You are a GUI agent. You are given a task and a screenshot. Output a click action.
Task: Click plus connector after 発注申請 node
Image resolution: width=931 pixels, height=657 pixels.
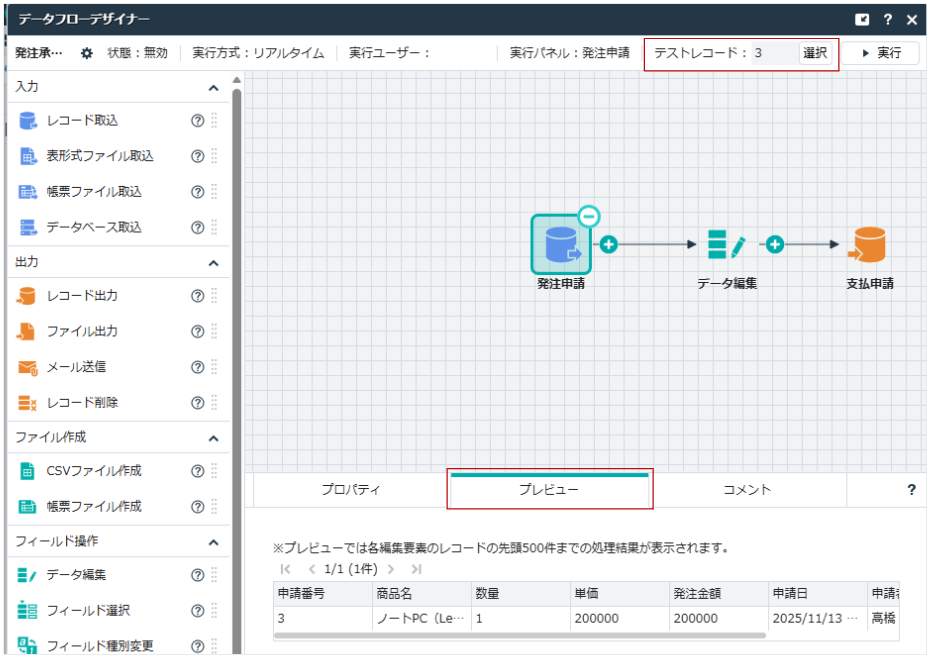608,244
